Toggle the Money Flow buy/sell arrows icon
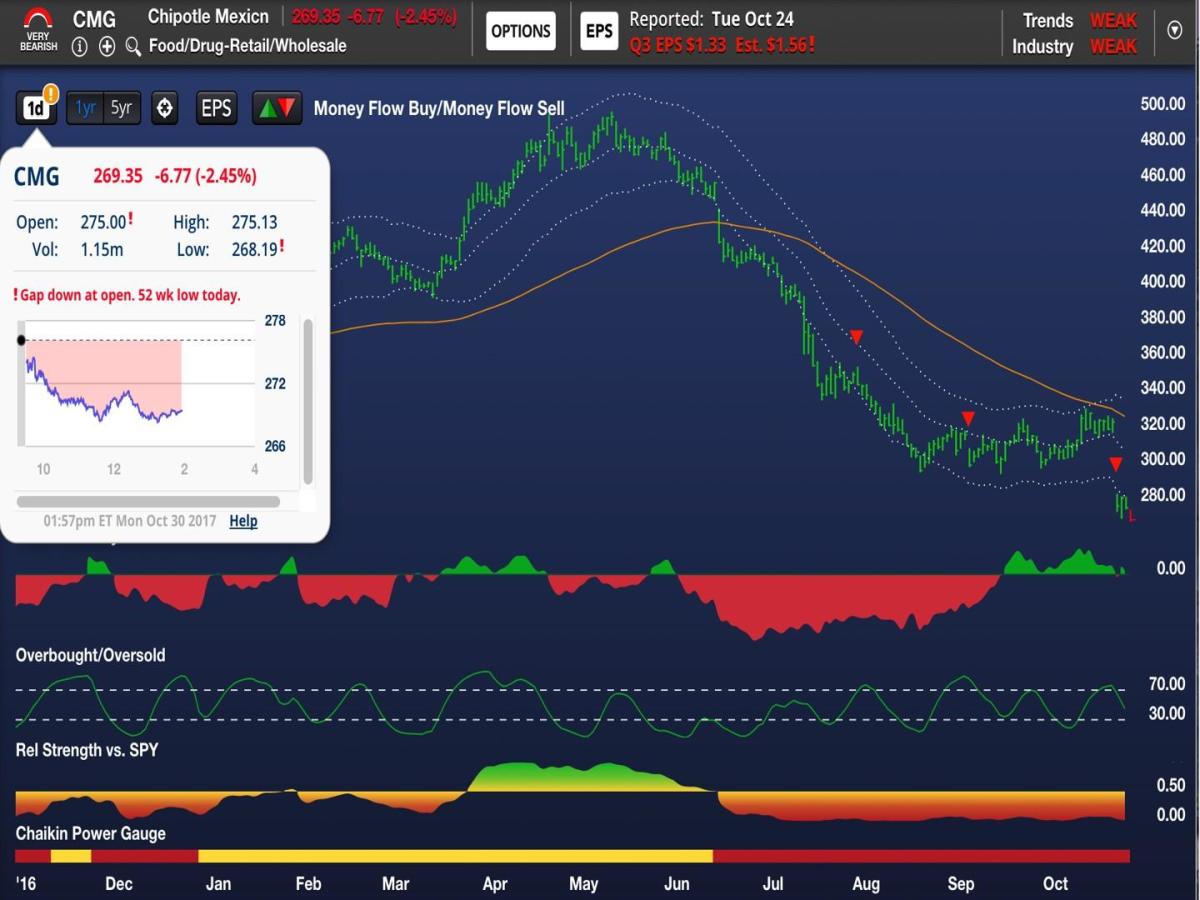The image size is (1200, 900). (277, 108)
